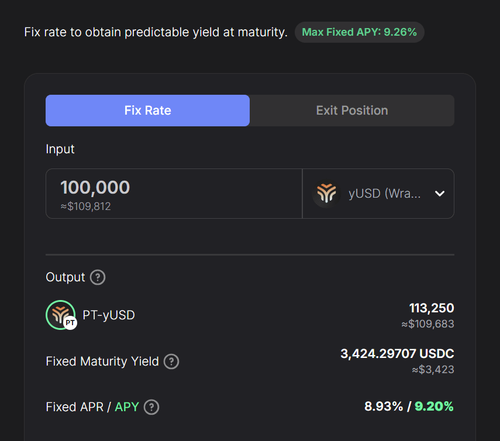Click the ≈$109,812 input value estimate
The width and height of the screenshot is (500, 441).
pyautogui.click(x=86, y=206)
